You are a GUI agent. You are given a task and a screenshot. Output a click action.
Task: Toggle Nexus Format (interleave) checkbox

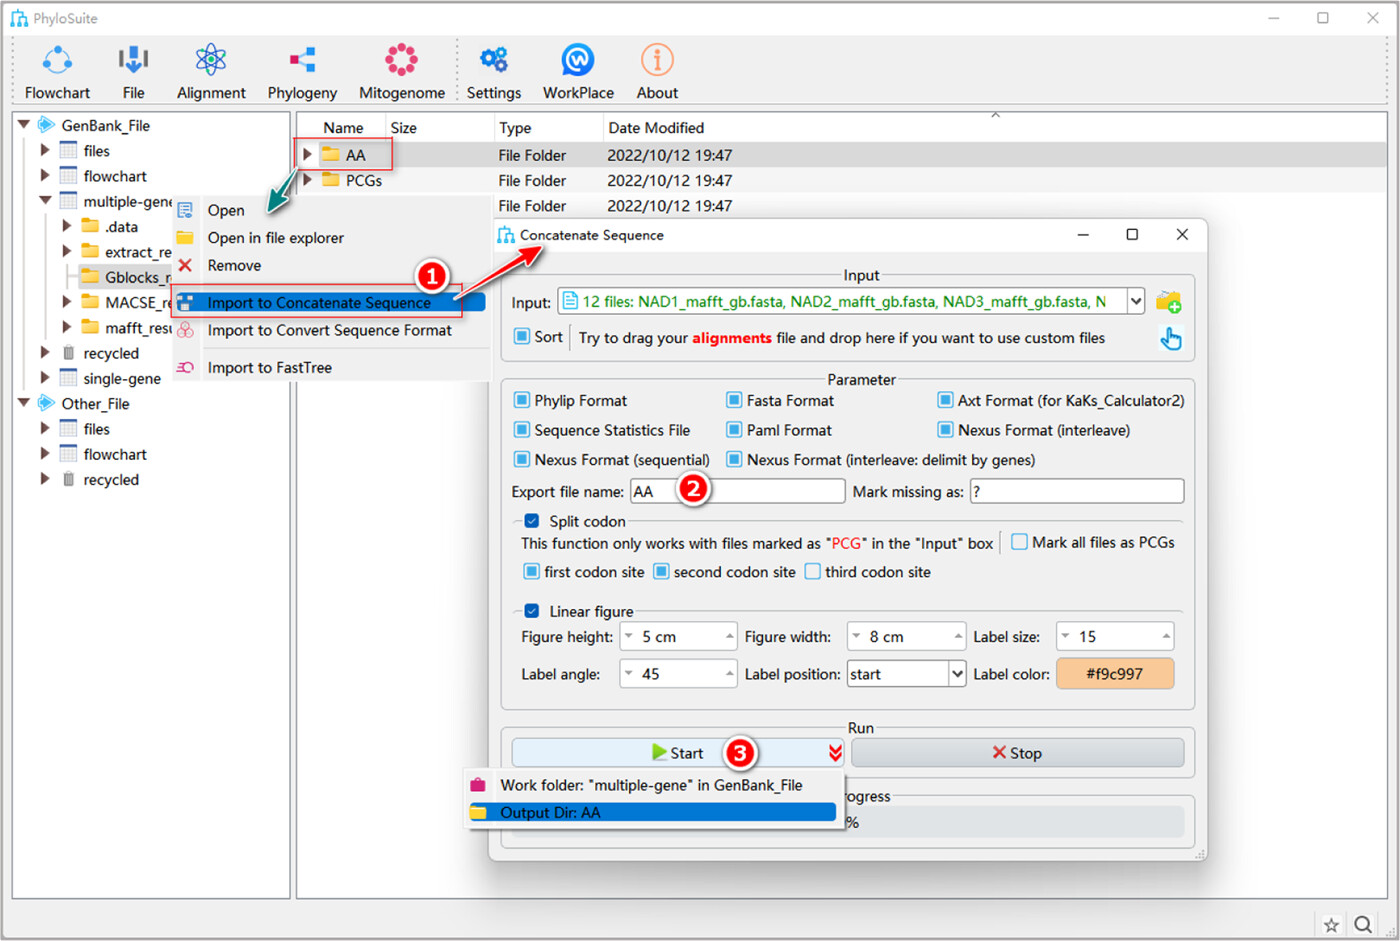[x=945, y=430]
